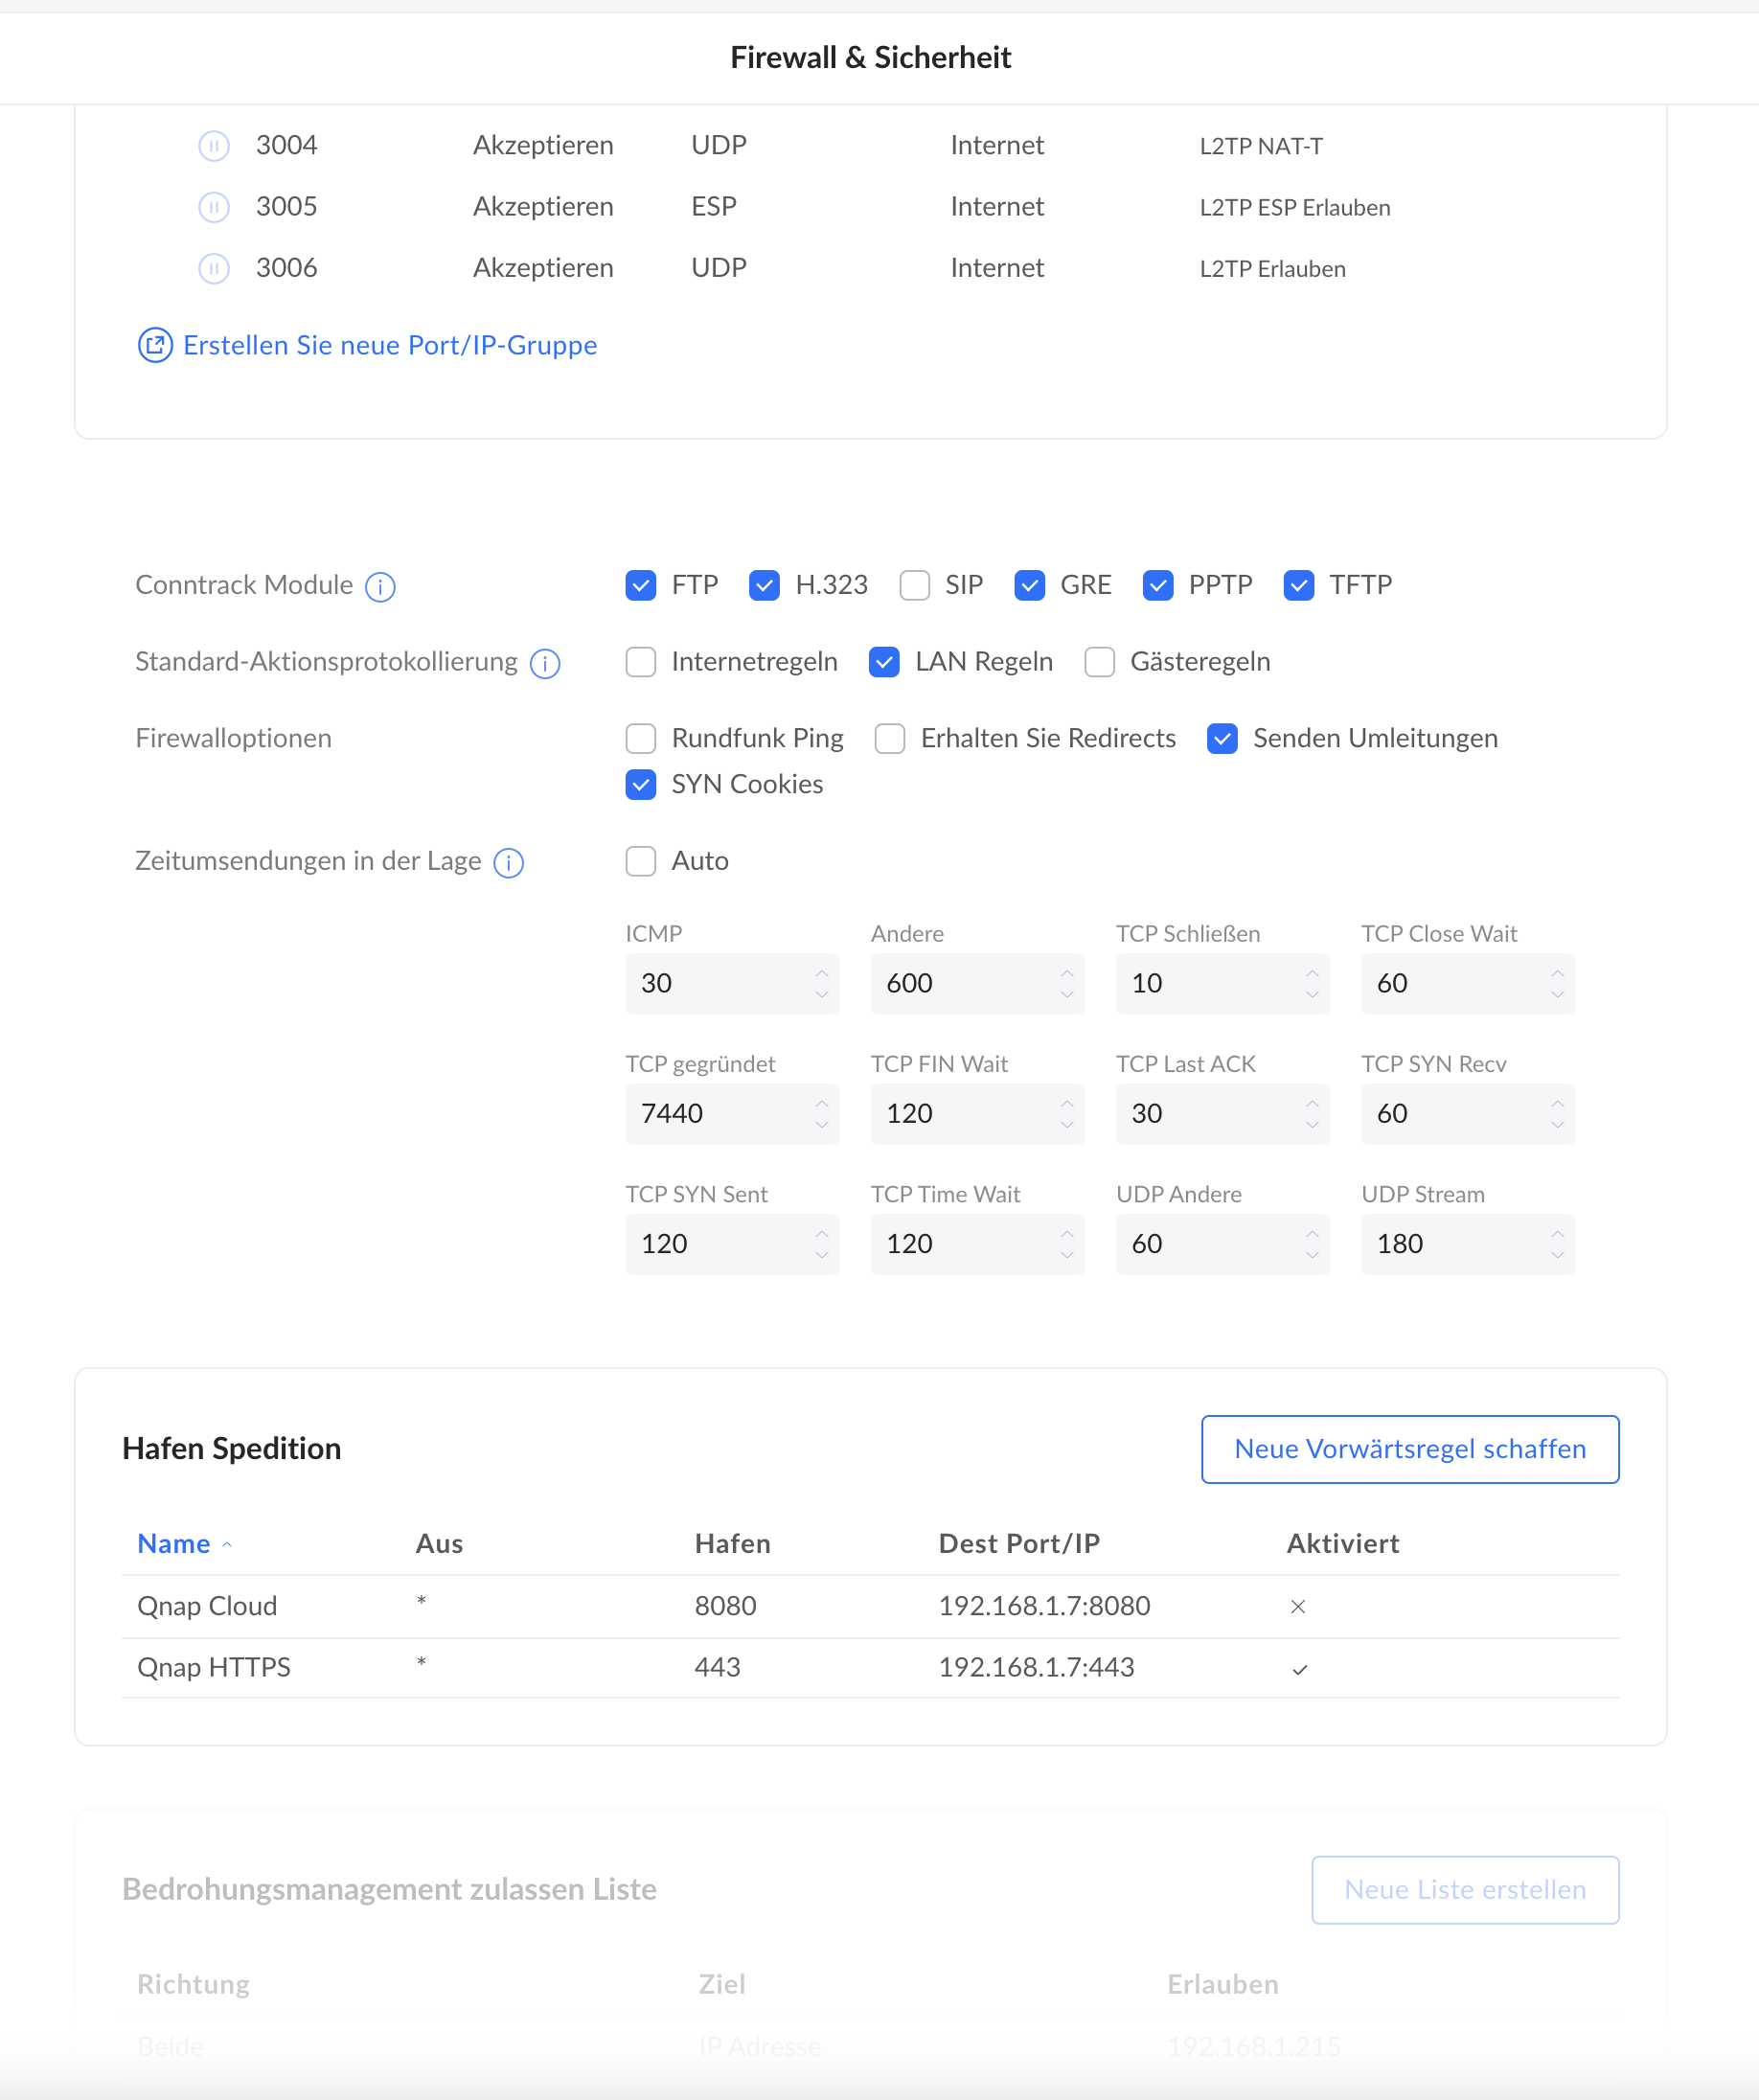Click the Aus column header
Viewport: 1759px width, 2100px height.
click(x=439, y=1544)
